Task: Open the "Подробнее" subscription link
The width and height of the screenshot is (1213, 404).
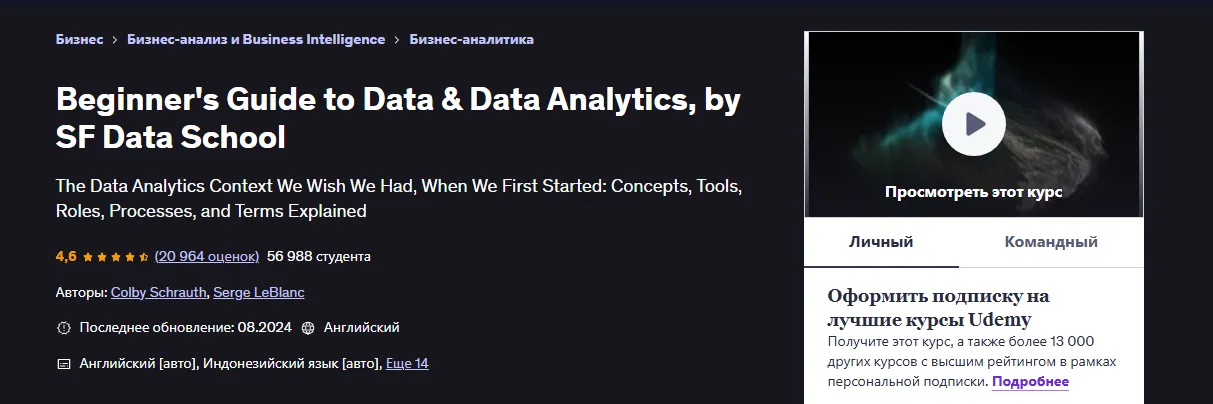Action: (x=1031, y=382)
